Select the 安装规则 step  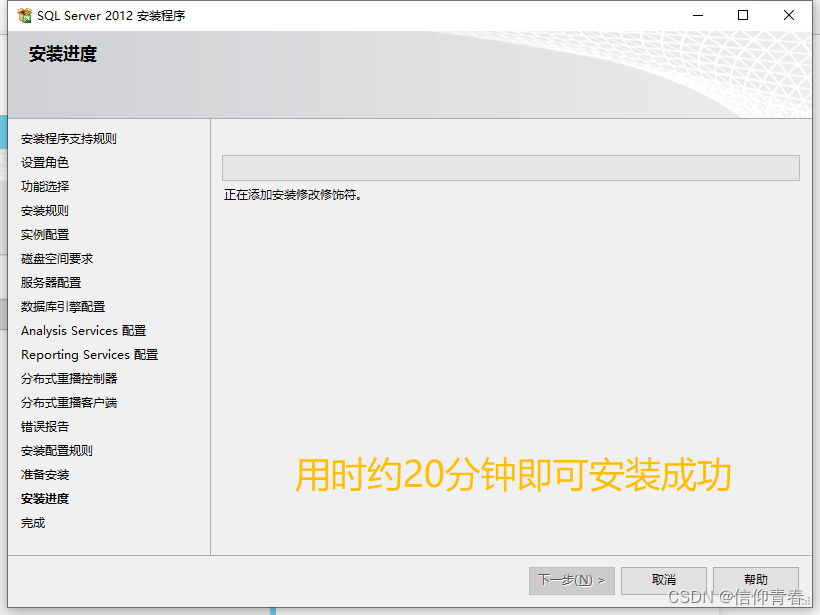pos(45,211)
